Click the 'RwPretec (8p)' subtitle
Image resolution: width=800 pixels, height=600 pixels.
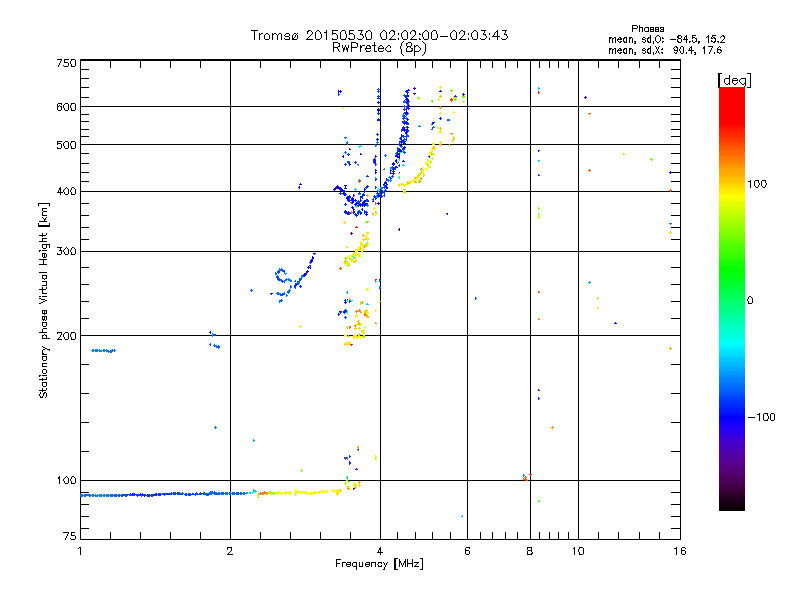click(379, 48)
